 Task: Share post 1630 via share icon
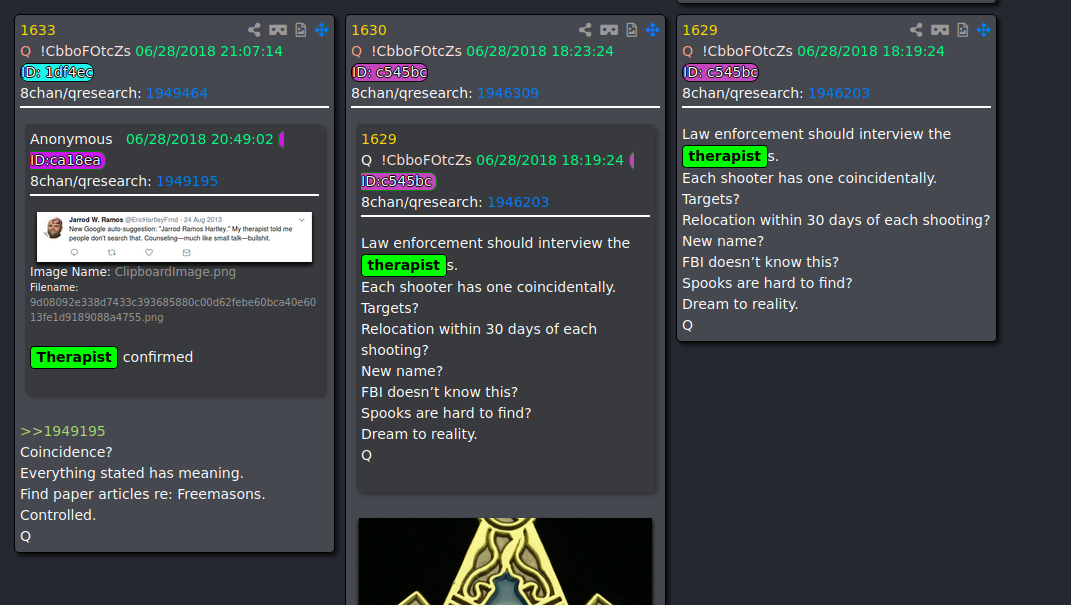585,30
